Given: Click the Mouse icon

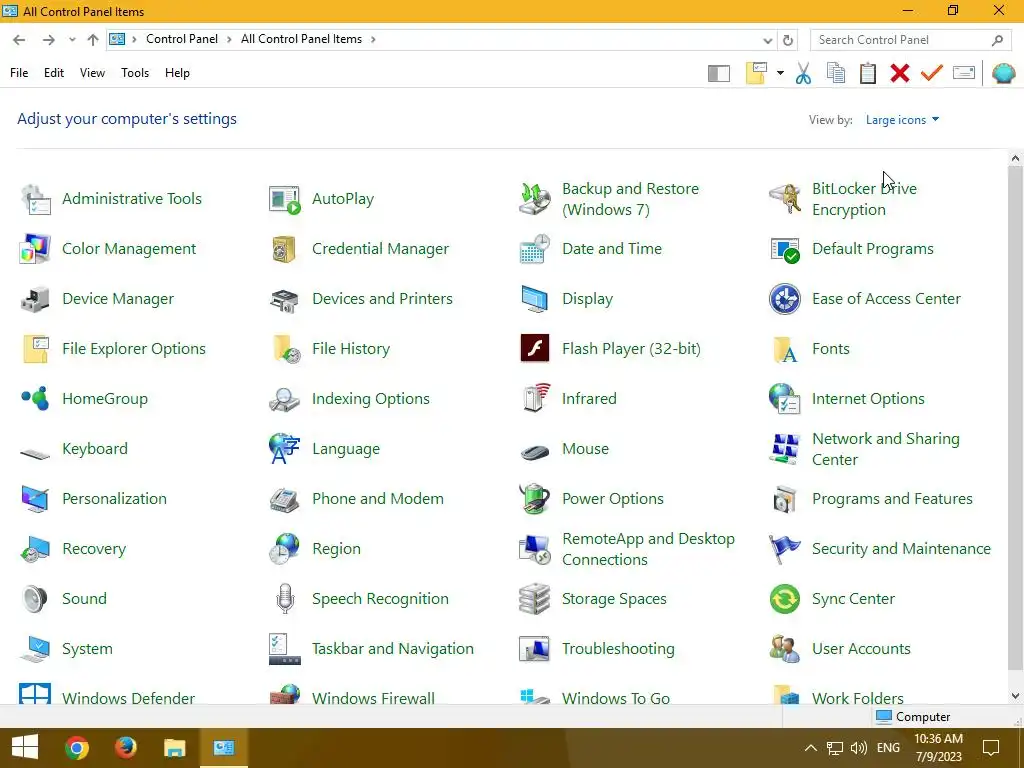Looking at the screenshot, I should point(535,451).
